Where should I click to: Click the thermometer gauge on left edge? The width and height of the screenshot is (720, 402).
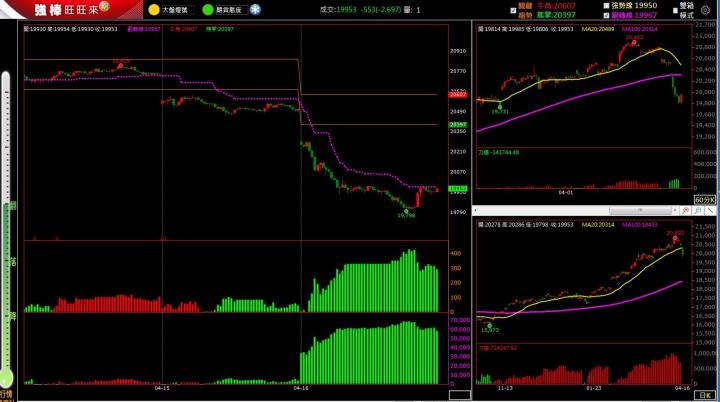7,230
